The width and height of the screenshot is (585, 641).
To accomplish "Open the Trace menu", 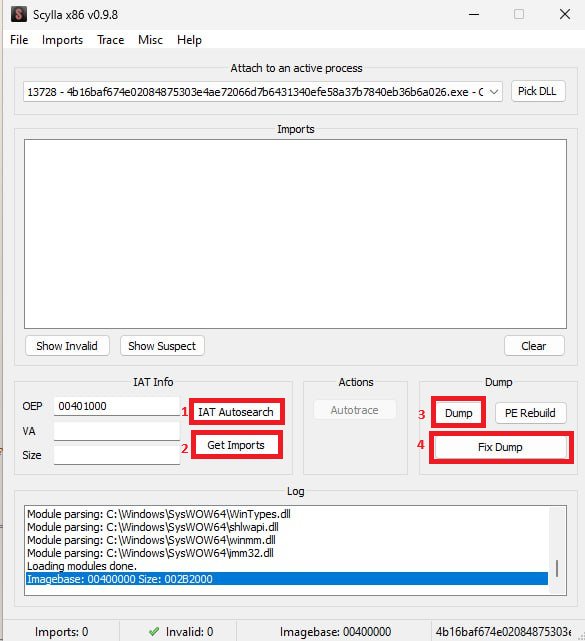I will pos(110,40).
